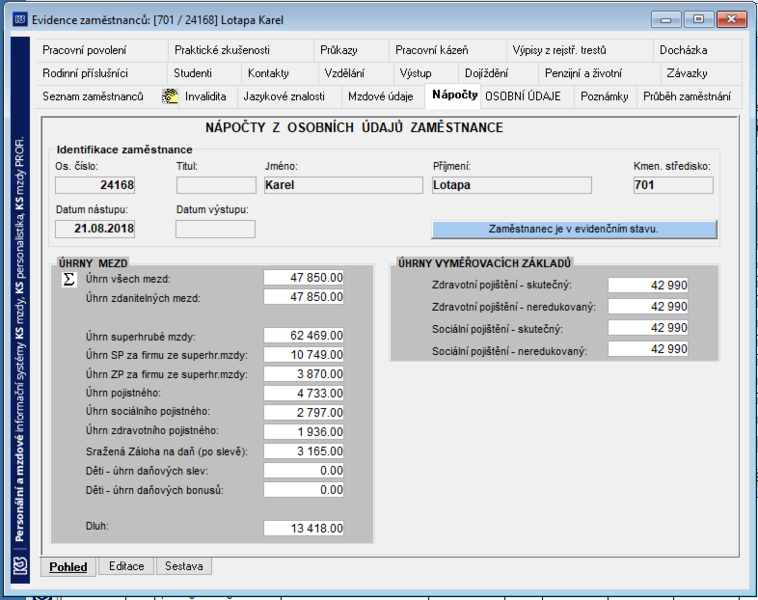Image resolution: width=758 pixels, height=600 pixels.
Task: Click the 'Zaměstnanec je v evidenčním stavu' banner
Action: (574, 229)
